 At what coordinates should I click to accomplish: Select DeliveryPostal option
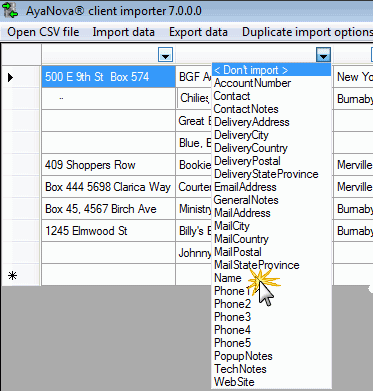[x=271, y=161]
